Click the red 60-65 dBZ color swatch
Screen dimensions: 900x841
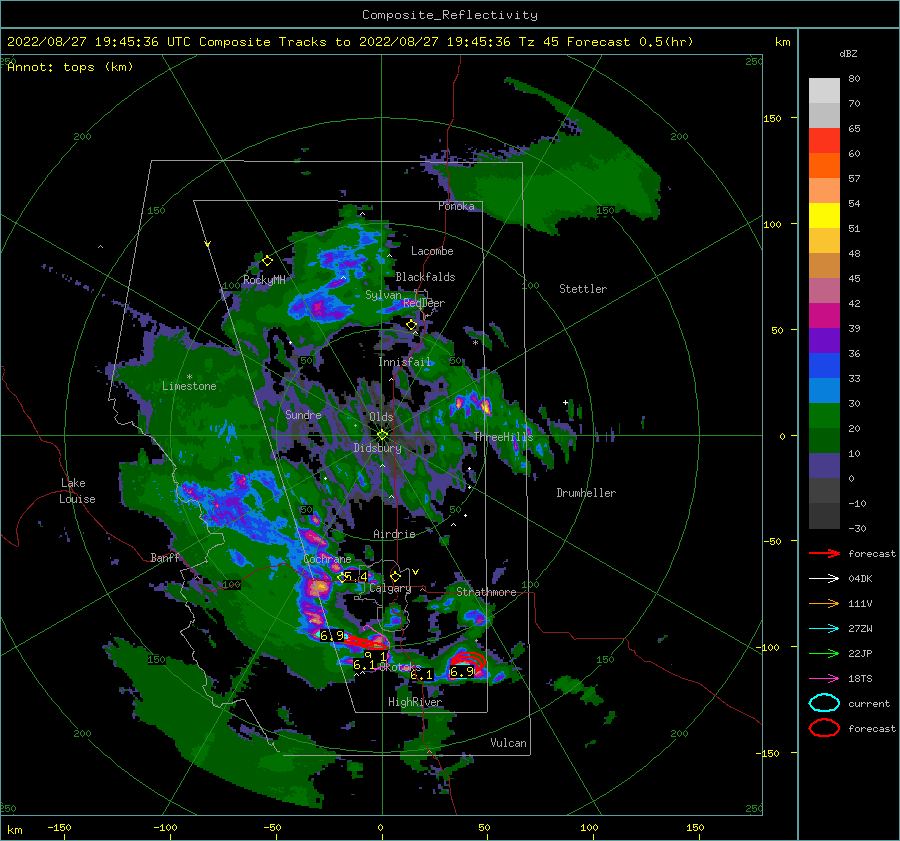(x=824, y=141)
